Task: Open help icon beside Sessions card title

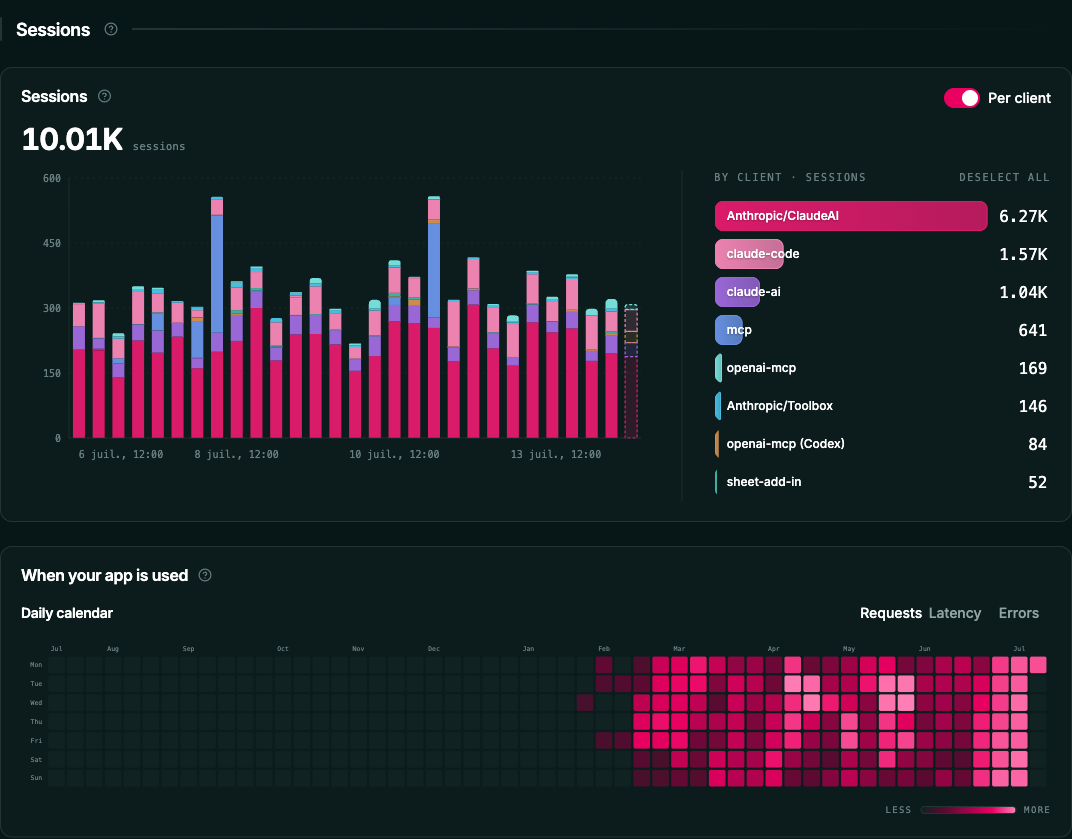Action: pos(105,96)
